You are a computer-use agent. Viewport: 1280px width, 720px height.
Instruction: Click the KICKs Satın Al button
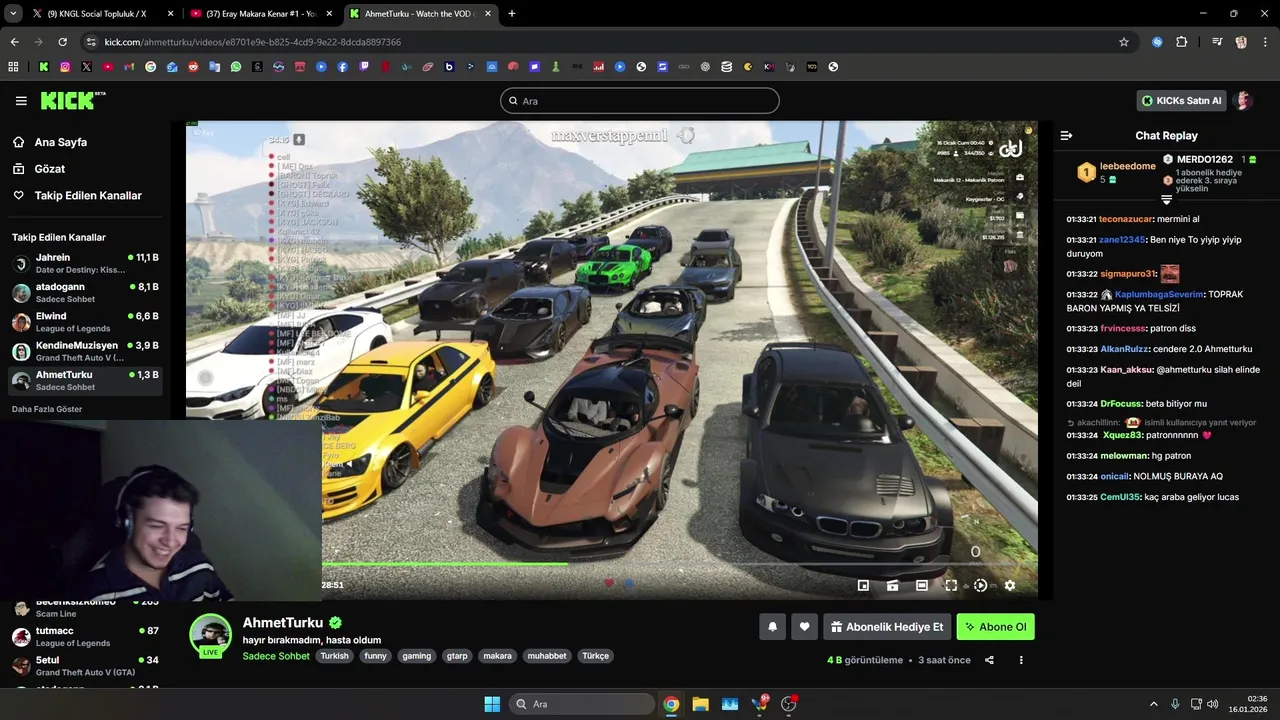click(x=1181, y=101)
